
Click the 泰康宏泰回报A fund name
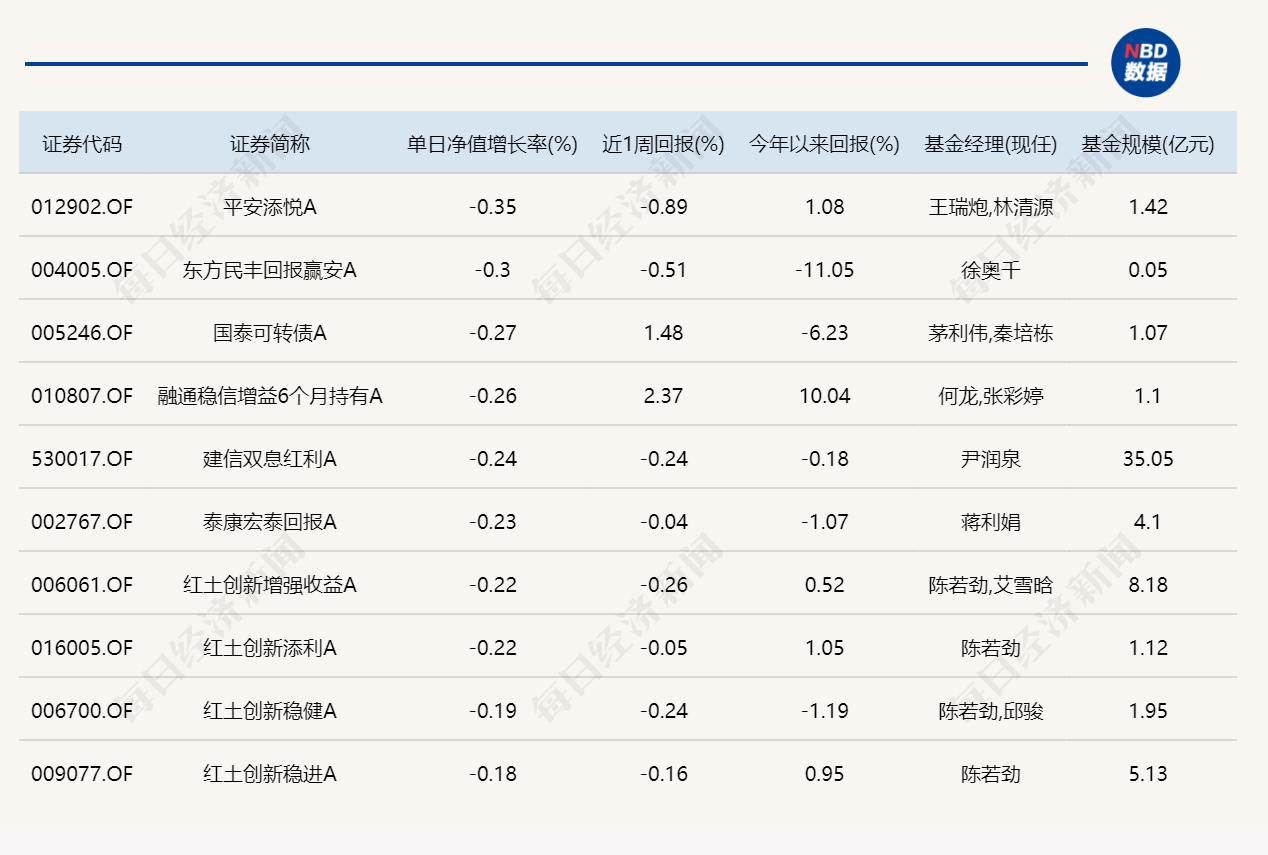coord(269,521)
